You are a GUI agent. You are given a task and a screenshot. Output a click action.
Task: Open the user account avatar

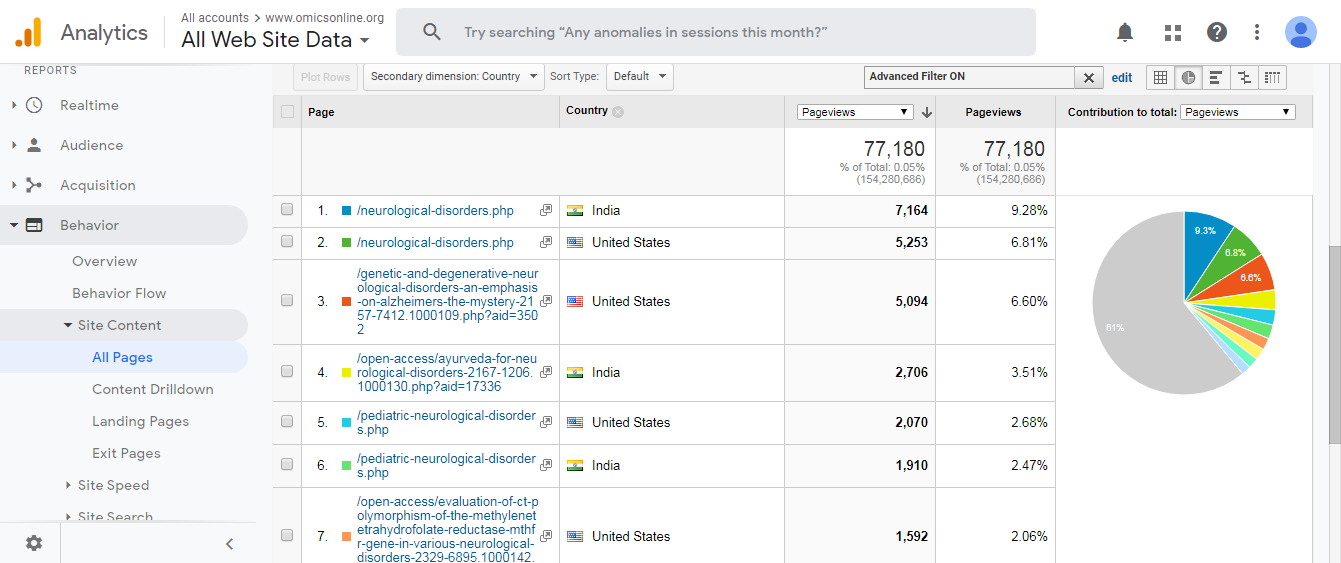[x=1301, y=32]
